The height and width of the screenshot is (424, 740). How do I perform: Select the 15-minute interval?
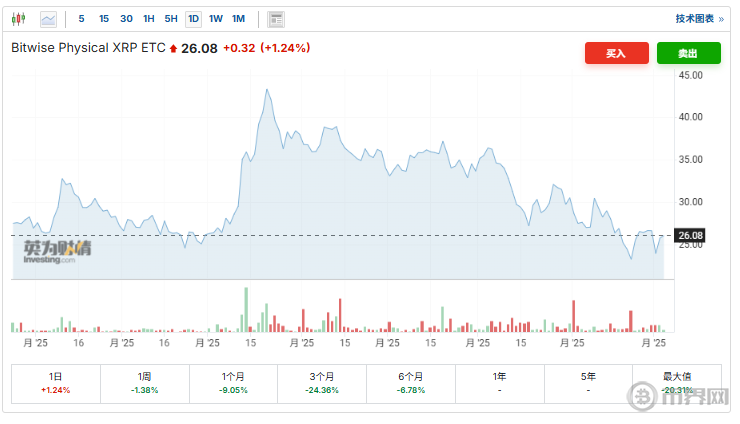click(x=103, y=19)
